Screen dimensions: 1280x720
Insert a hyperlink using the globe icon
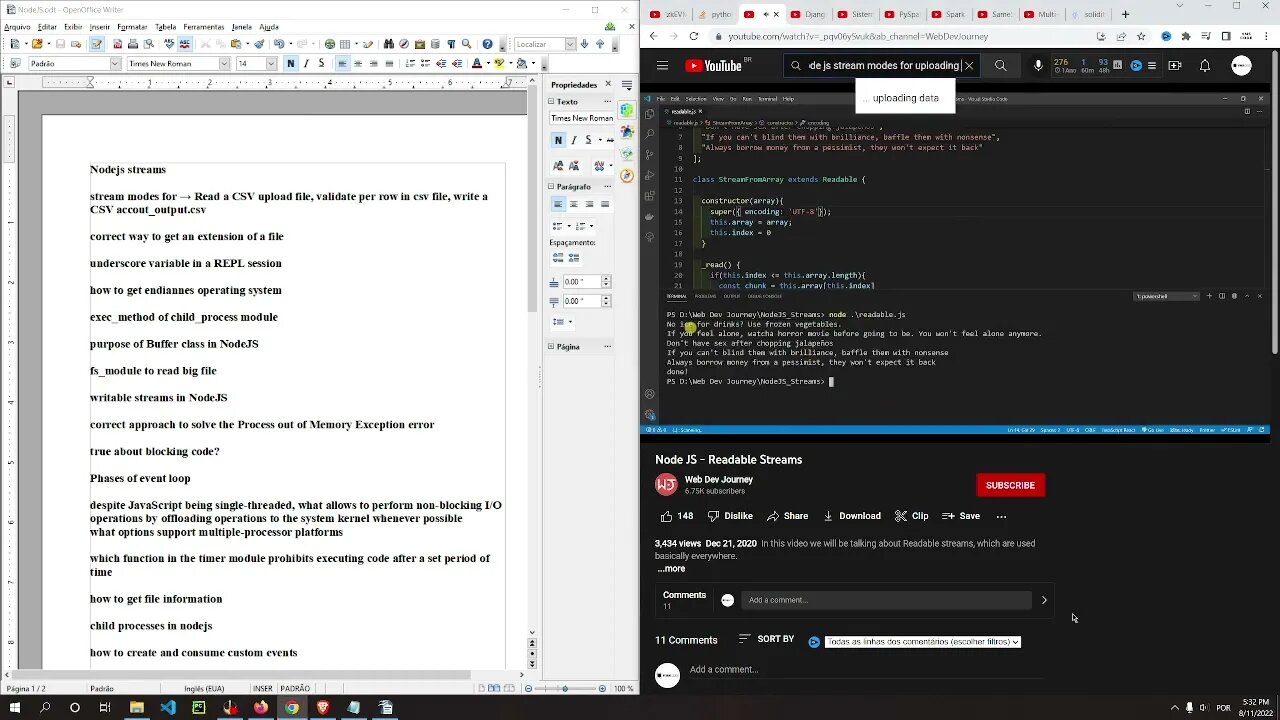coord(330,44)
